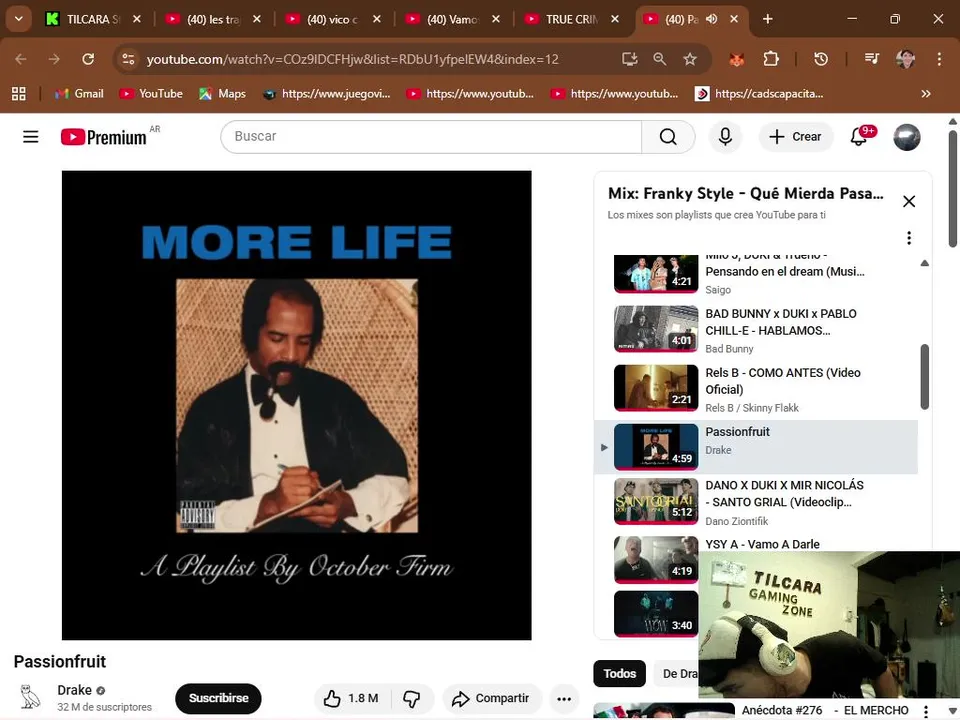Open media controls icon in toolbar
Viewport: 960px width, 720px height.
872,59
